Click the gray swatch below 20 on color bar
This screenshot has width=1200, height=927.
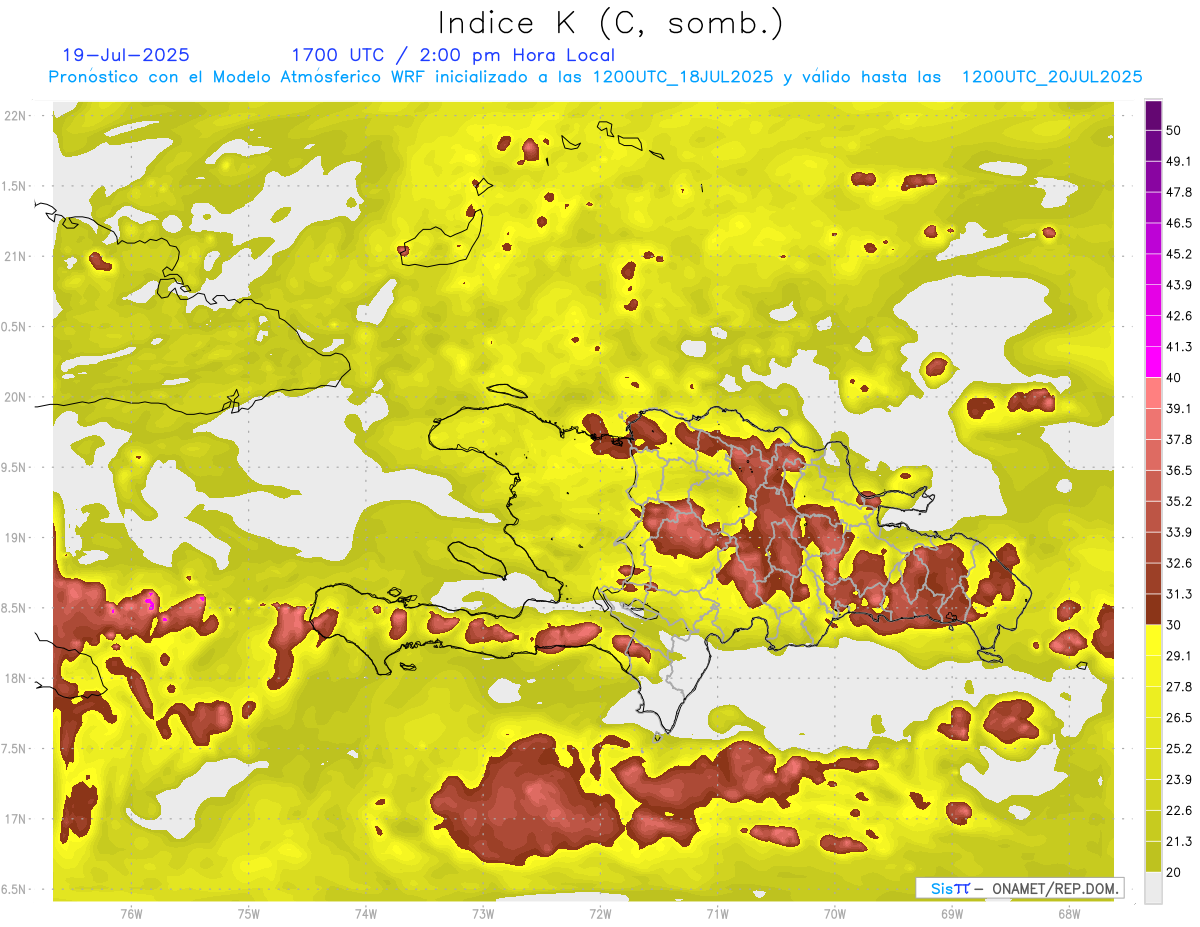pos(1153,888)
